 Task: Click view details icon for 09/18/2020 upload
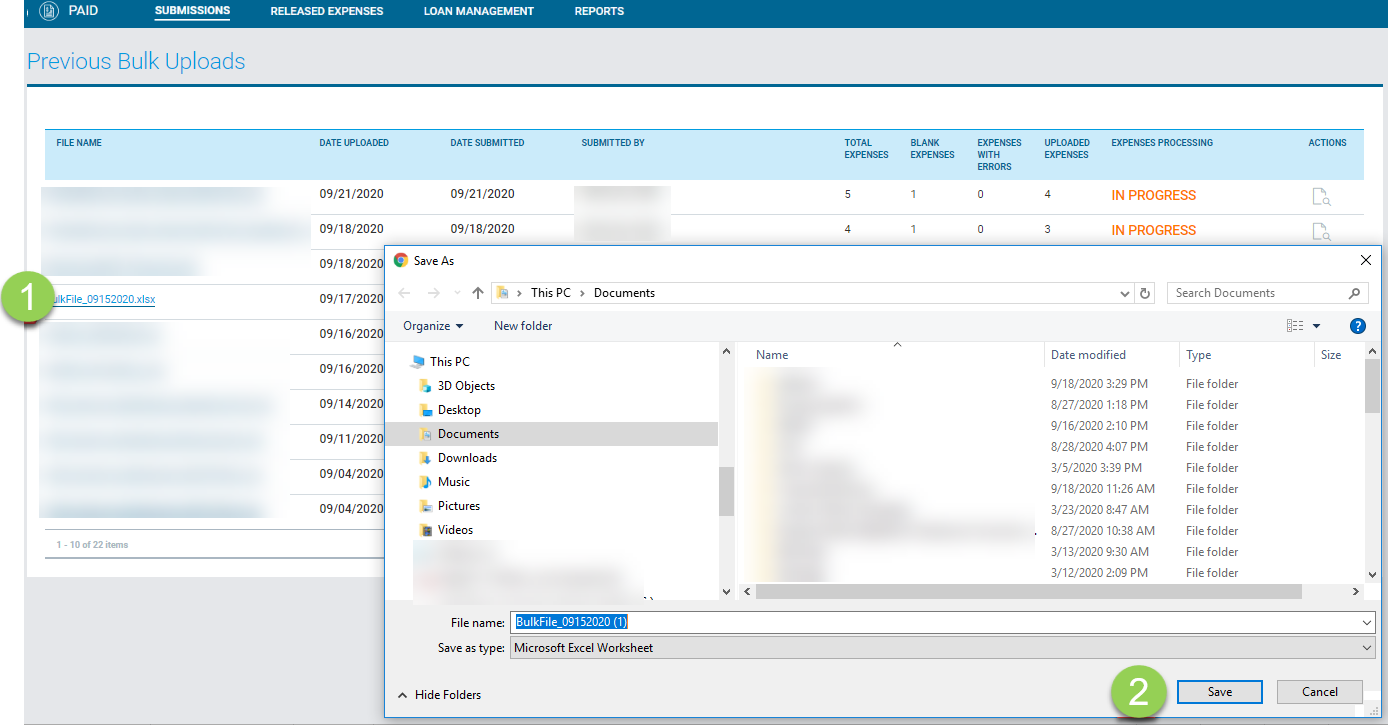[x=1320, y=232]
